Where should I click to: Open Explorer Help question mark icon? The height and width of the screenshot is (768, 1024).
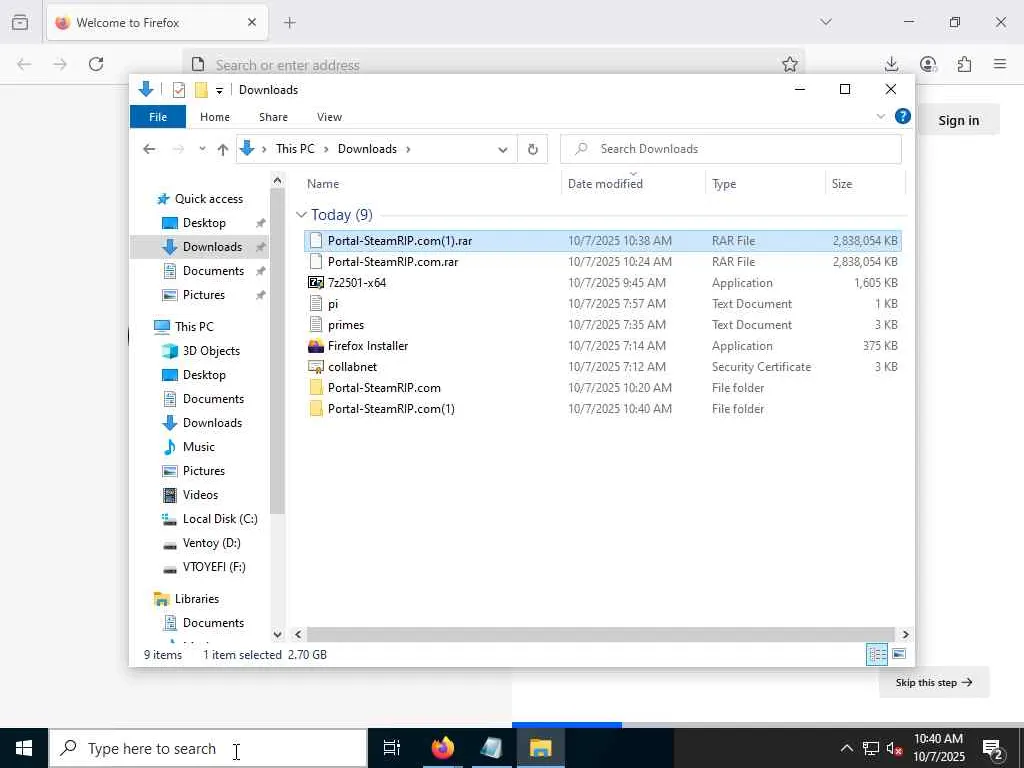[x=903, y=116]
